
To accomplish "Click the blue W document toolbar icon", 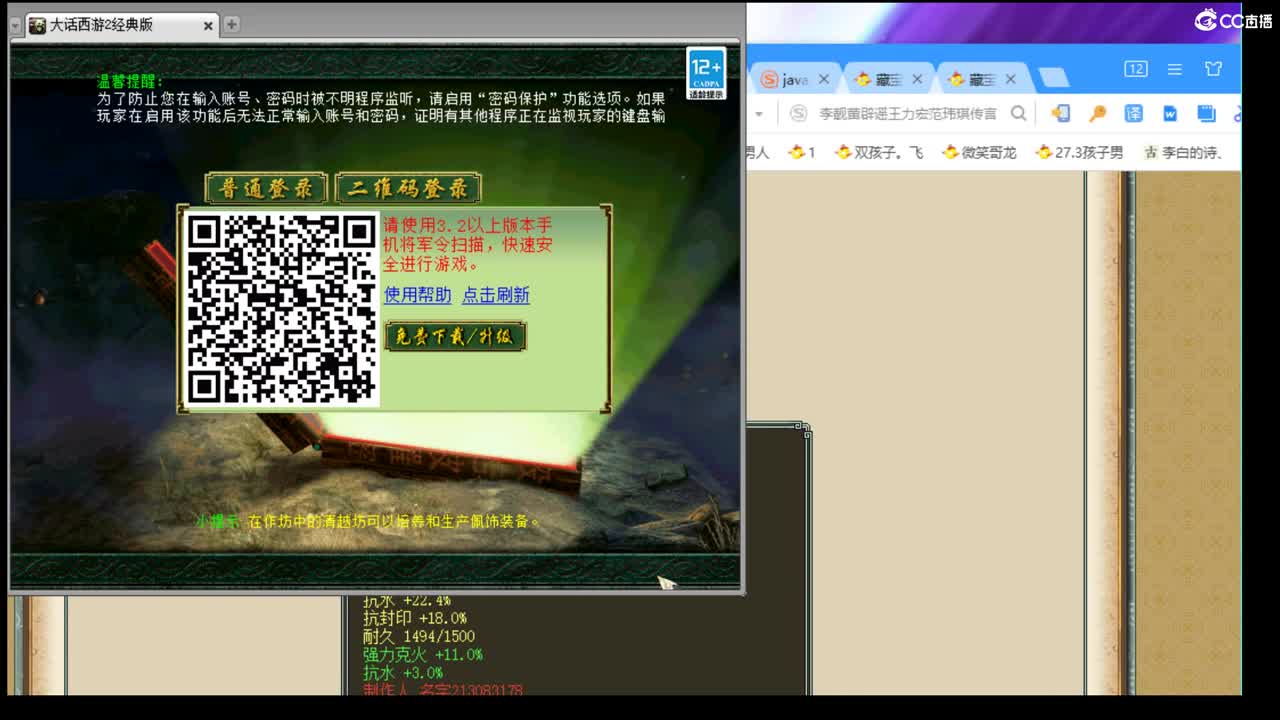I will point(1170,113).
